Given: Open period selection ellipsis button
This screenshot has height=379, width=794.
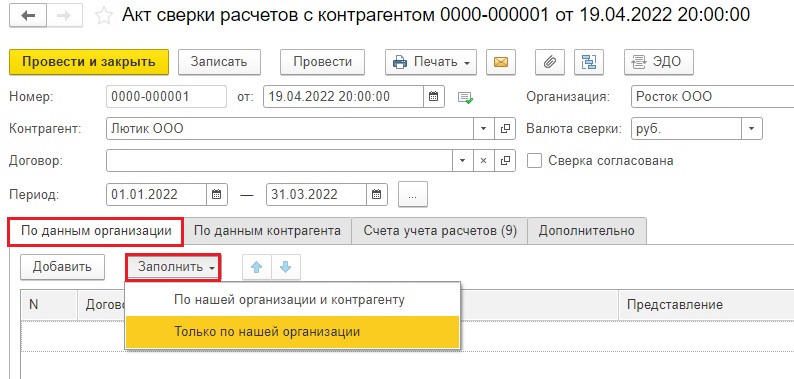Looking at the screenshot, I should [413, 195].
